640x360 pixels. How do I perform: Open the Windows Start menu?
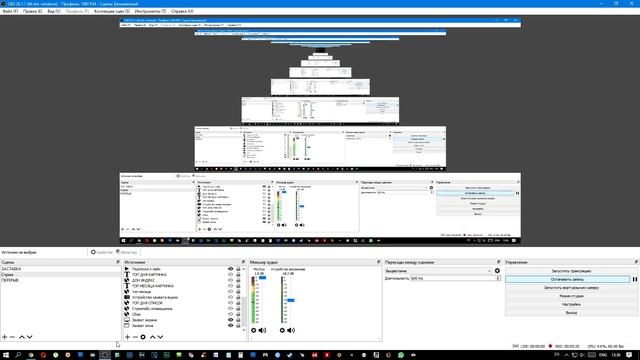click(x=6, y=355)
